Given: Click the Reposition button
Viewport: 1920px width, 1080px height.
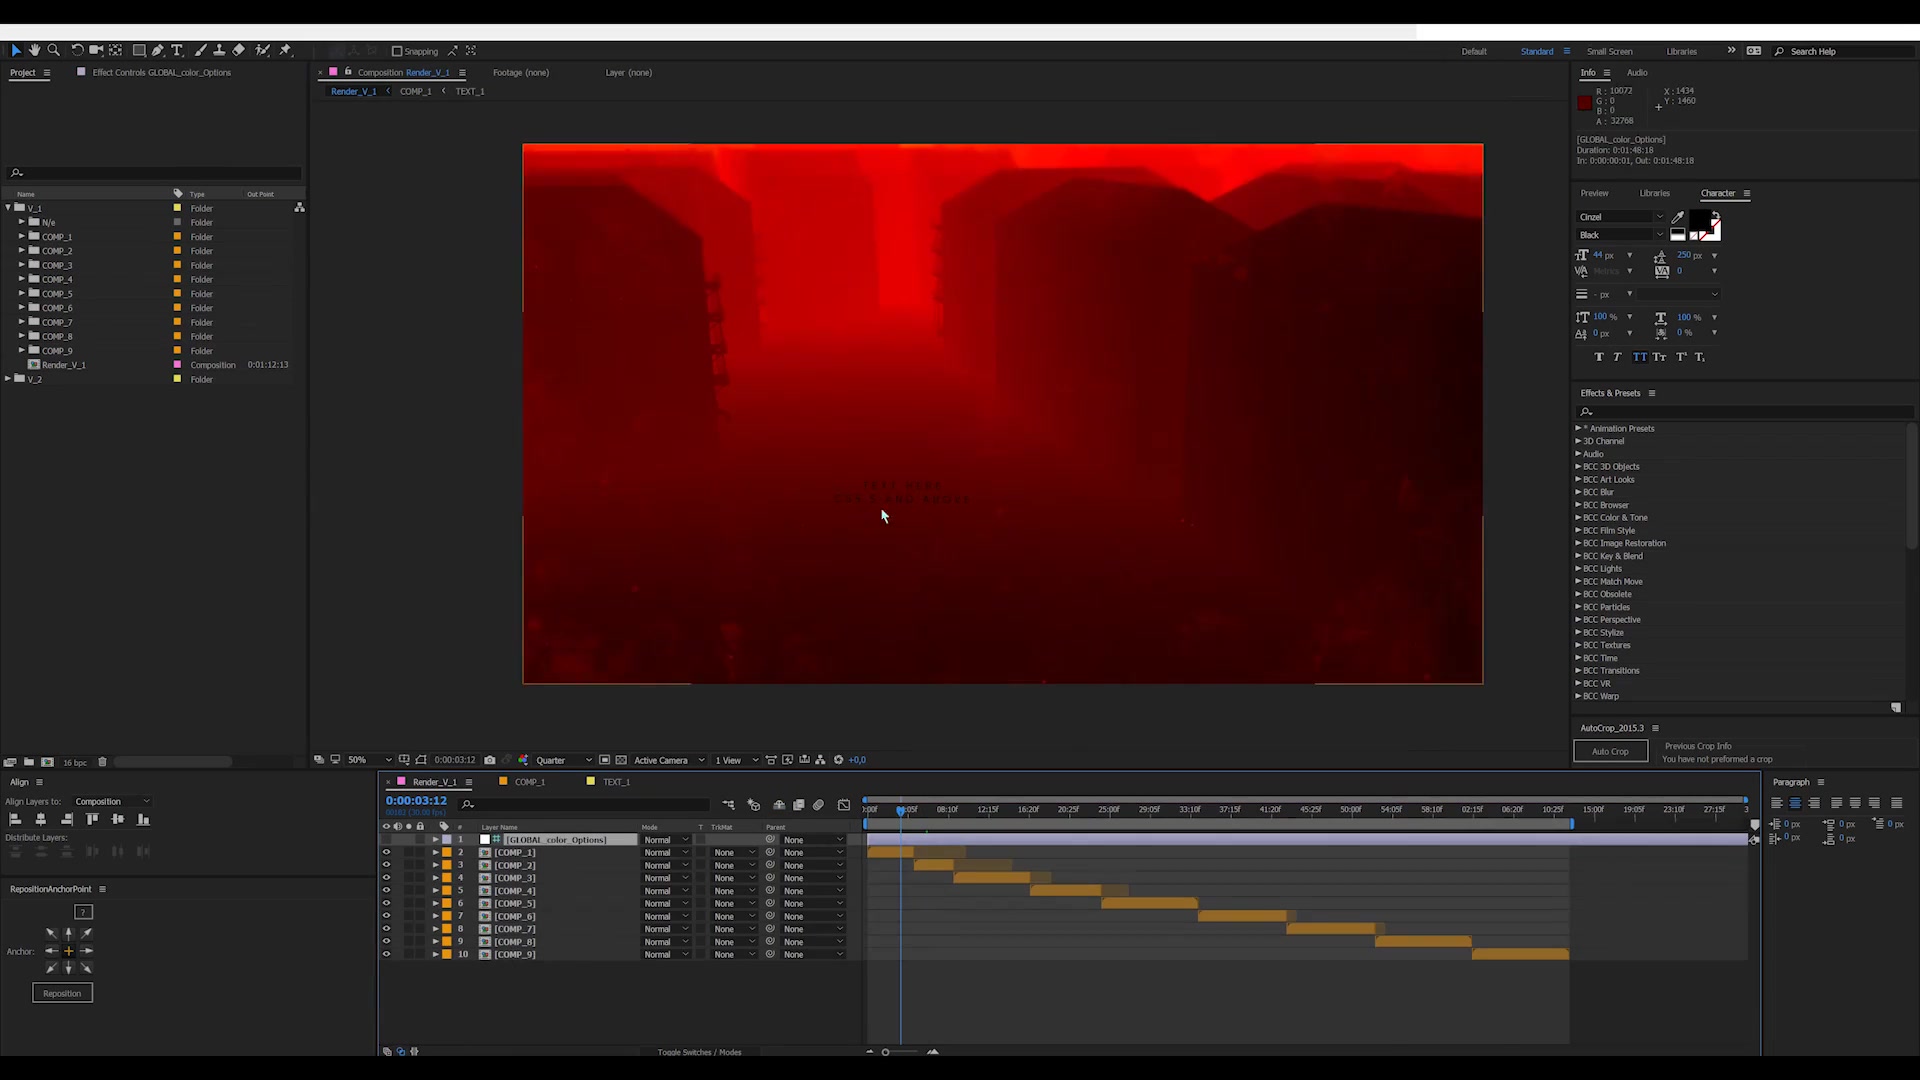Looking at the screenshot, I should pyautogui.click(x=62, y=993).
